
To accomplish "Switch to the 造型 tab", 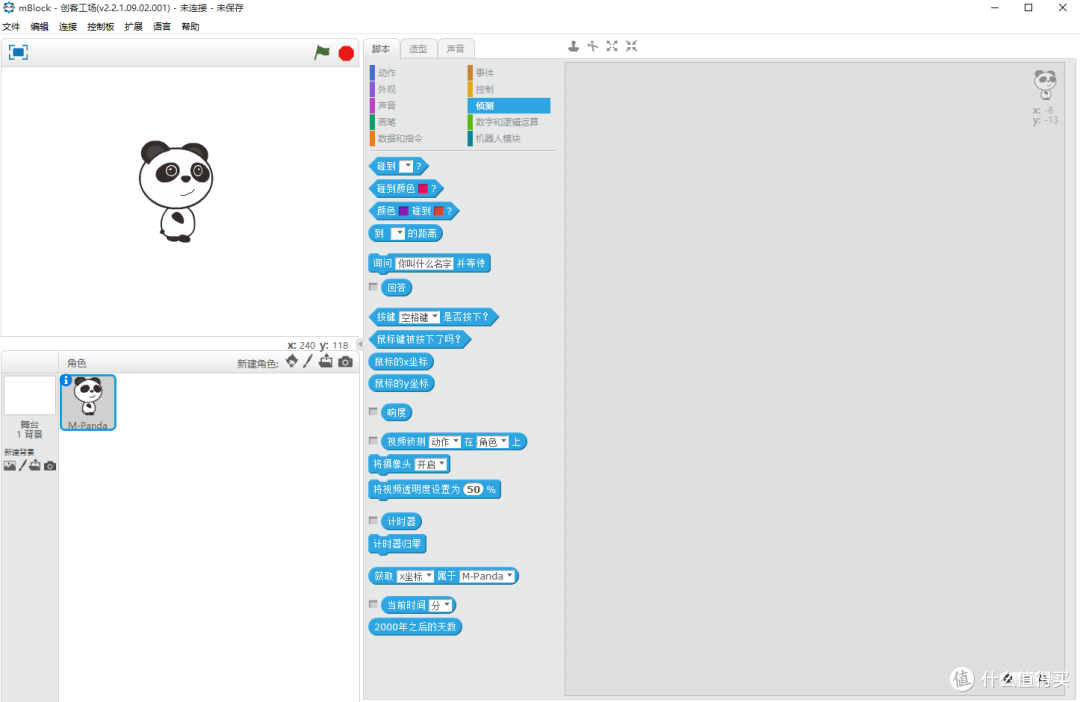I will [418, 49].
